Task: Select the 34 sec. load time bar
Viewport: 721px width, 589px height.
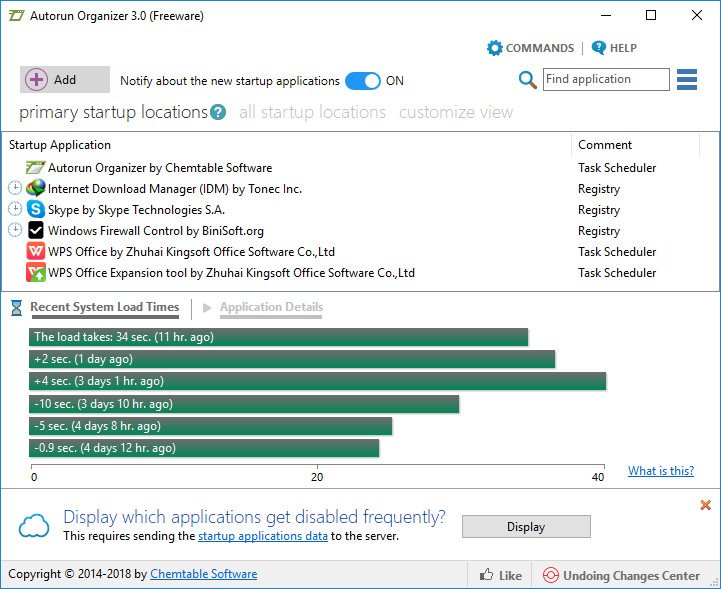Action: pyautogui.click(x=279, y=338)
